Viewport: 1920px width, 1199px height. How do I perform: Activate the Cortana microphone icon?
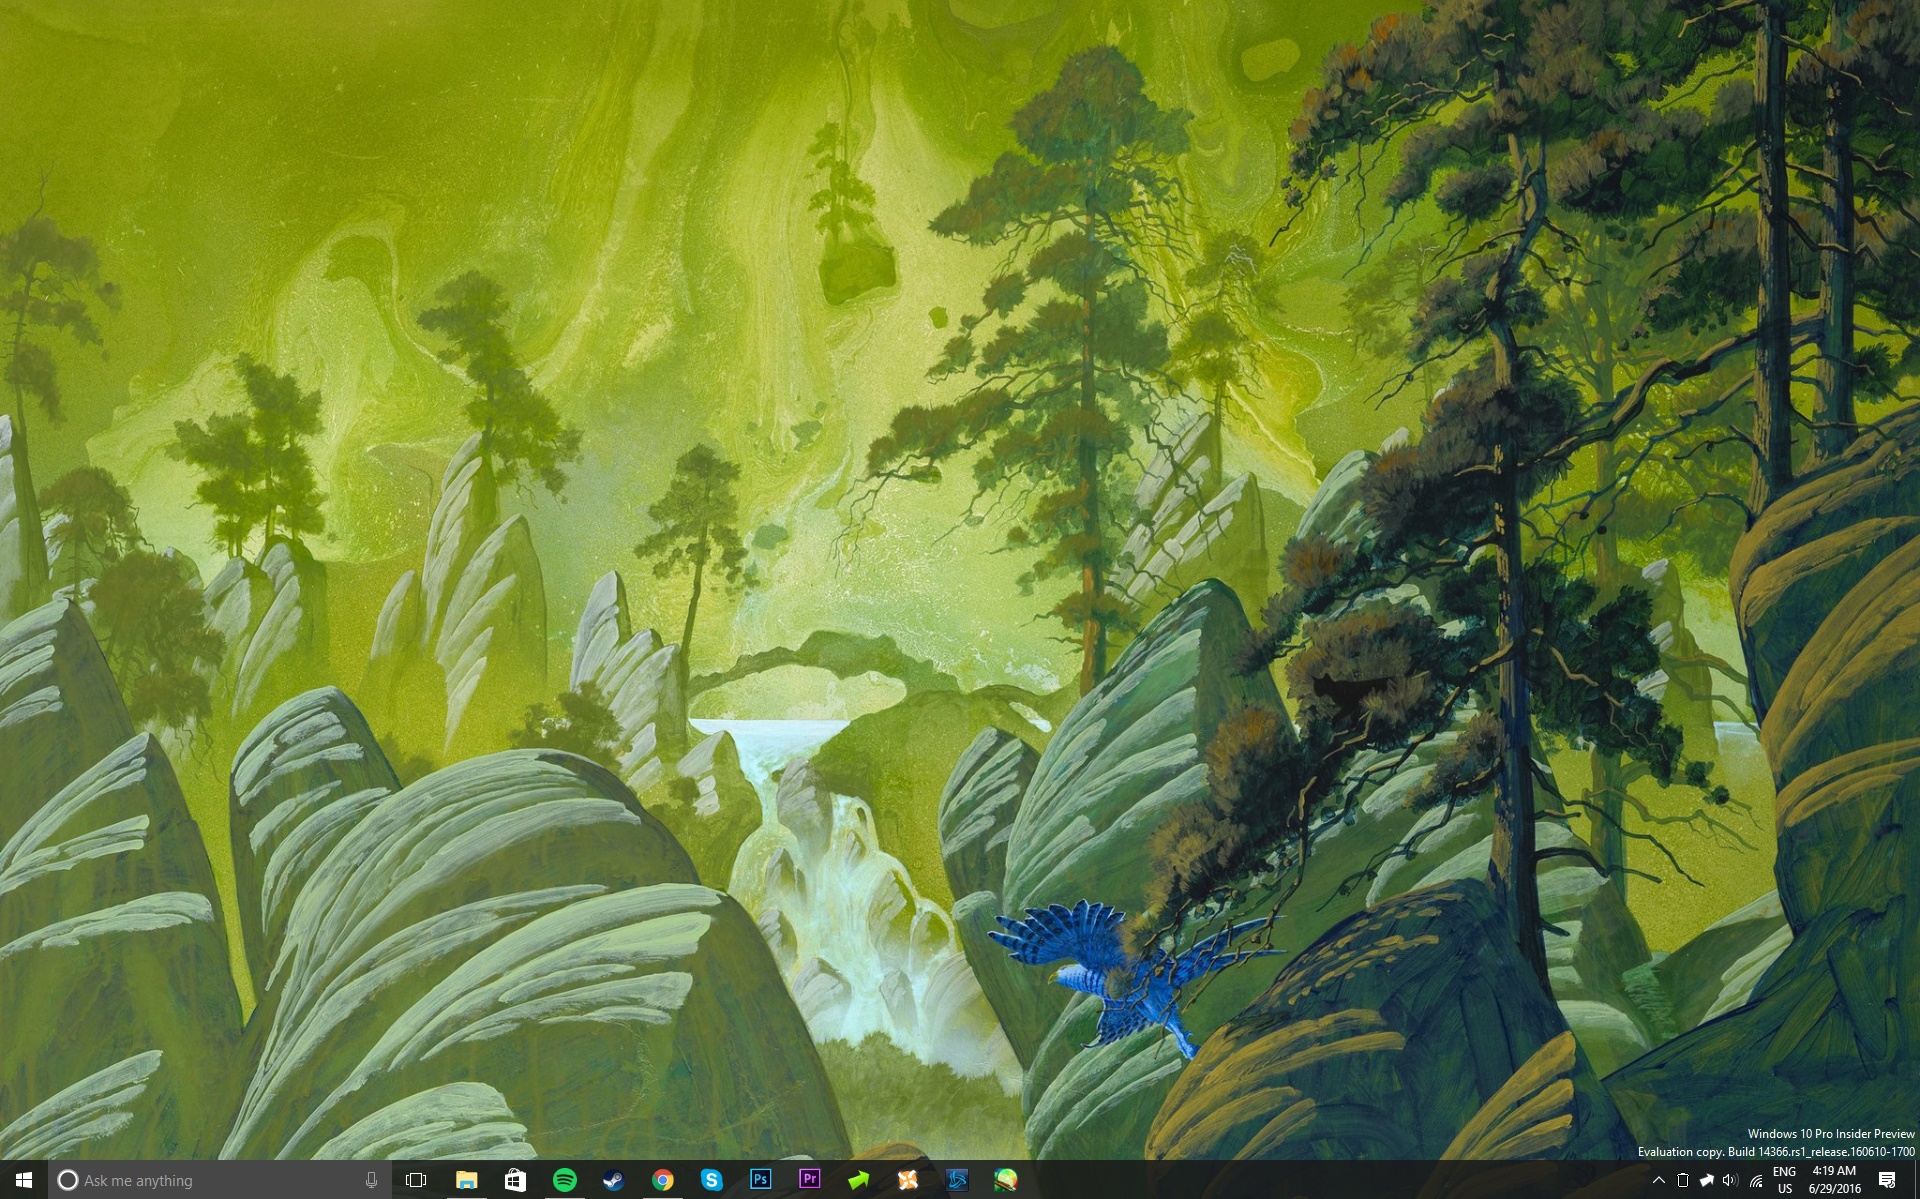(371, 1180)
